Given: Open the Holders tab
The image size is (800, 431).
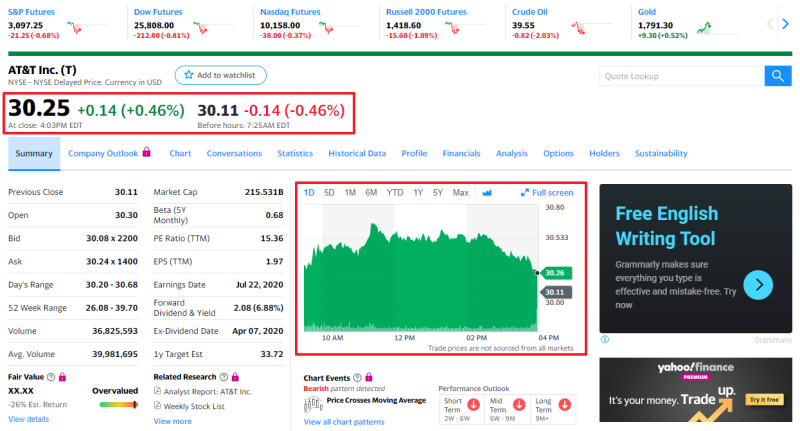Looking at the screenshot, I should (604, 154).
